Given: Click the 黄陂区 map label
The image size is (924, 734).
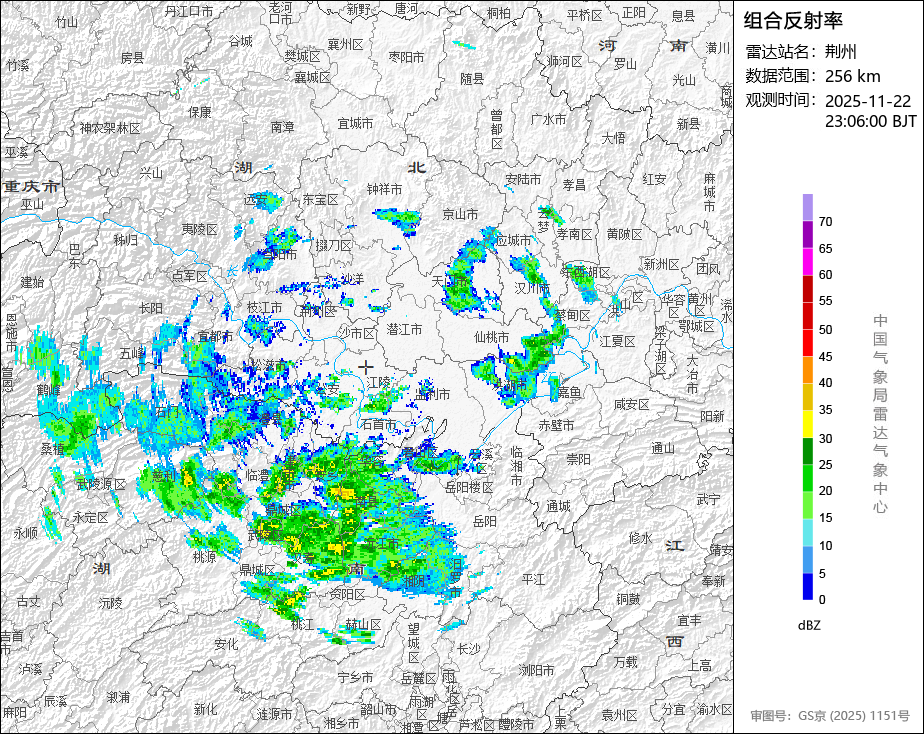Looking at the screenshot, I should pyautogui.click(x=624, y=234).
